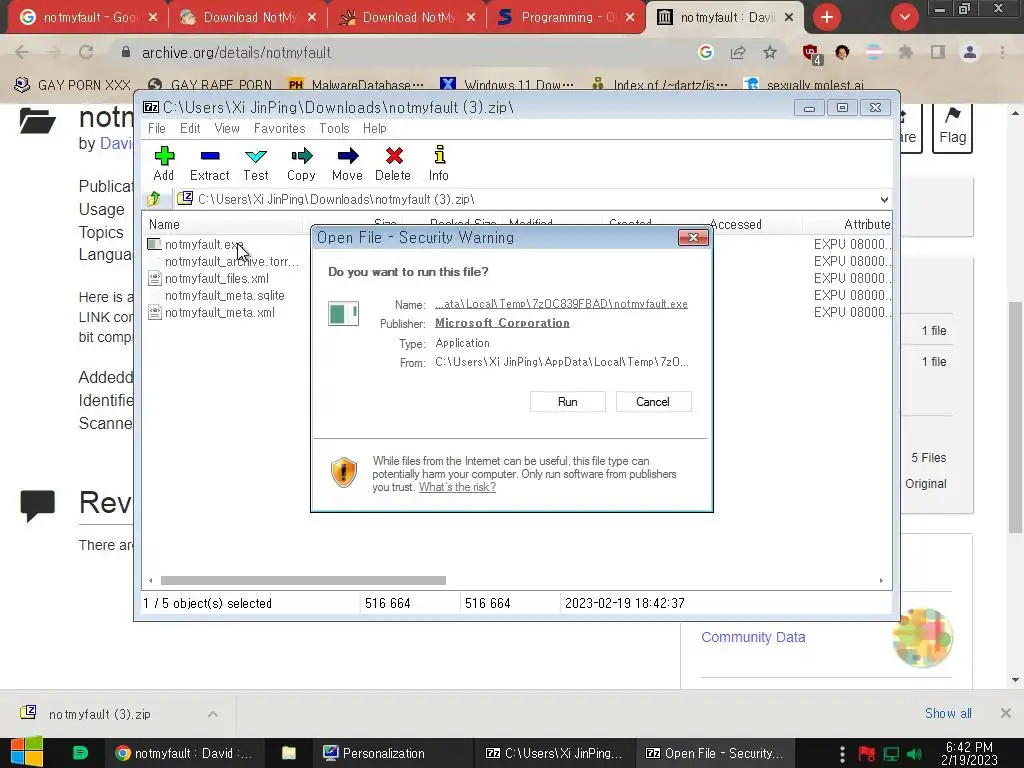Click the Move toolbar icon

point(347,163)
